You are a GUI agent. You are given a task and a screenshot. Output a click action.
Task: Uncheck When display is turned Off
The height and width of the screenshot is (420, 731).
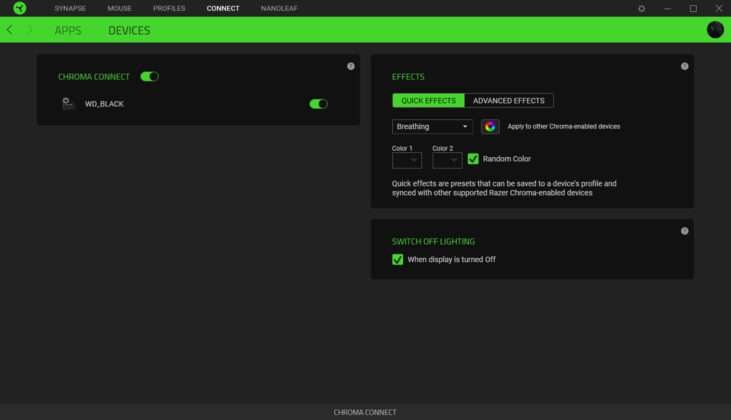point(397,259)
